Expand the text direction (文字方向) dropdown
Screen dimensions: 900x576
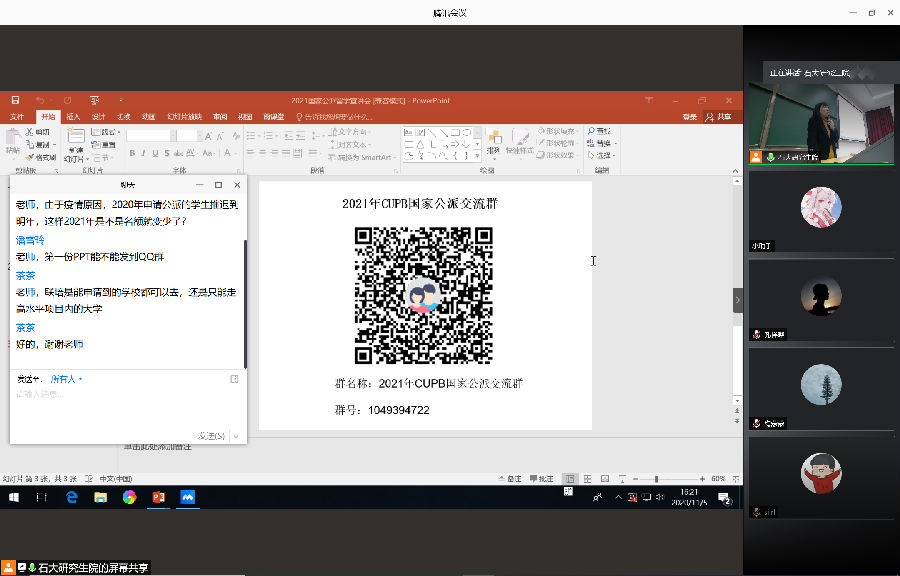[351, 132]
